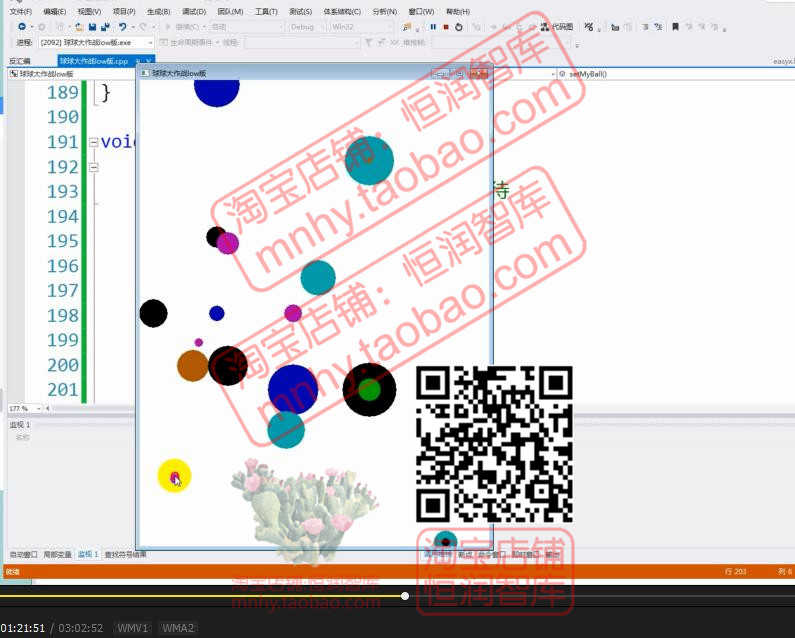
Task: Click the 01:21:51 elapsed time display
Action: point(22,628)
